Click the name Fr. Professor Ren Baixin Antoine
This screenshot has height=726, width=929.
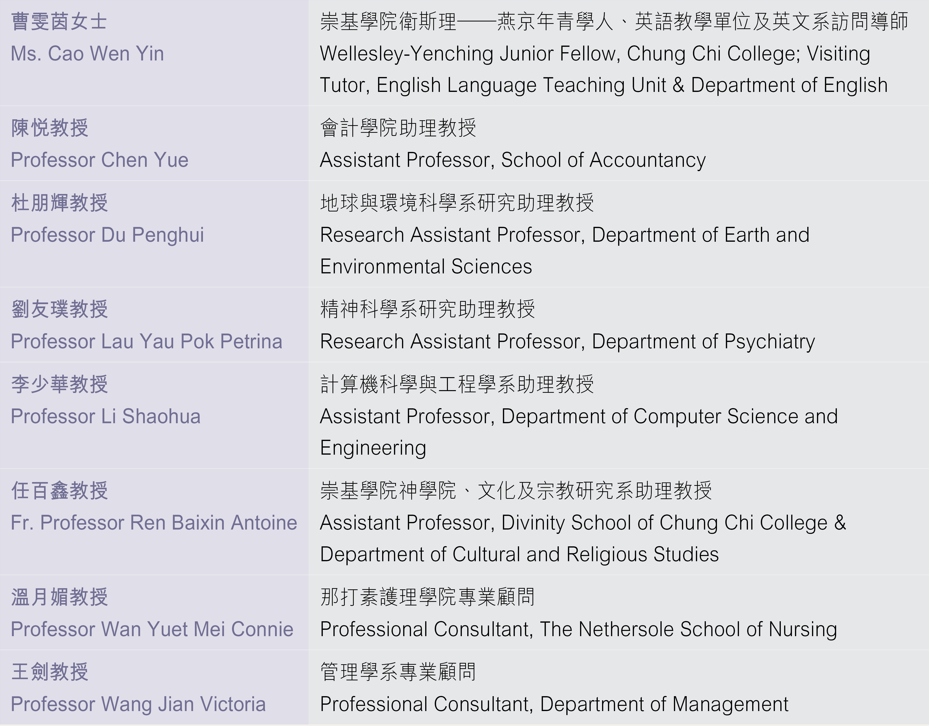[154, 522]
